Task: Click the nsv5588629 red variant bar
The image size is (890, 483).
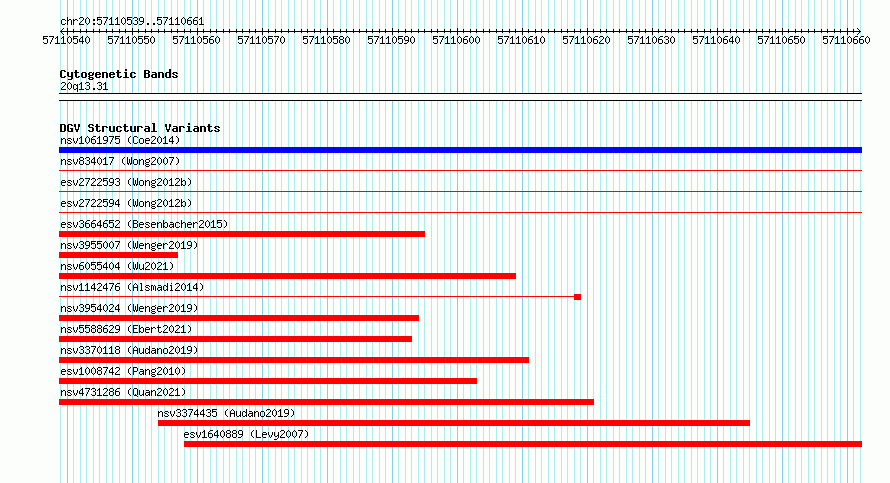Action: [x=236, y=339]
